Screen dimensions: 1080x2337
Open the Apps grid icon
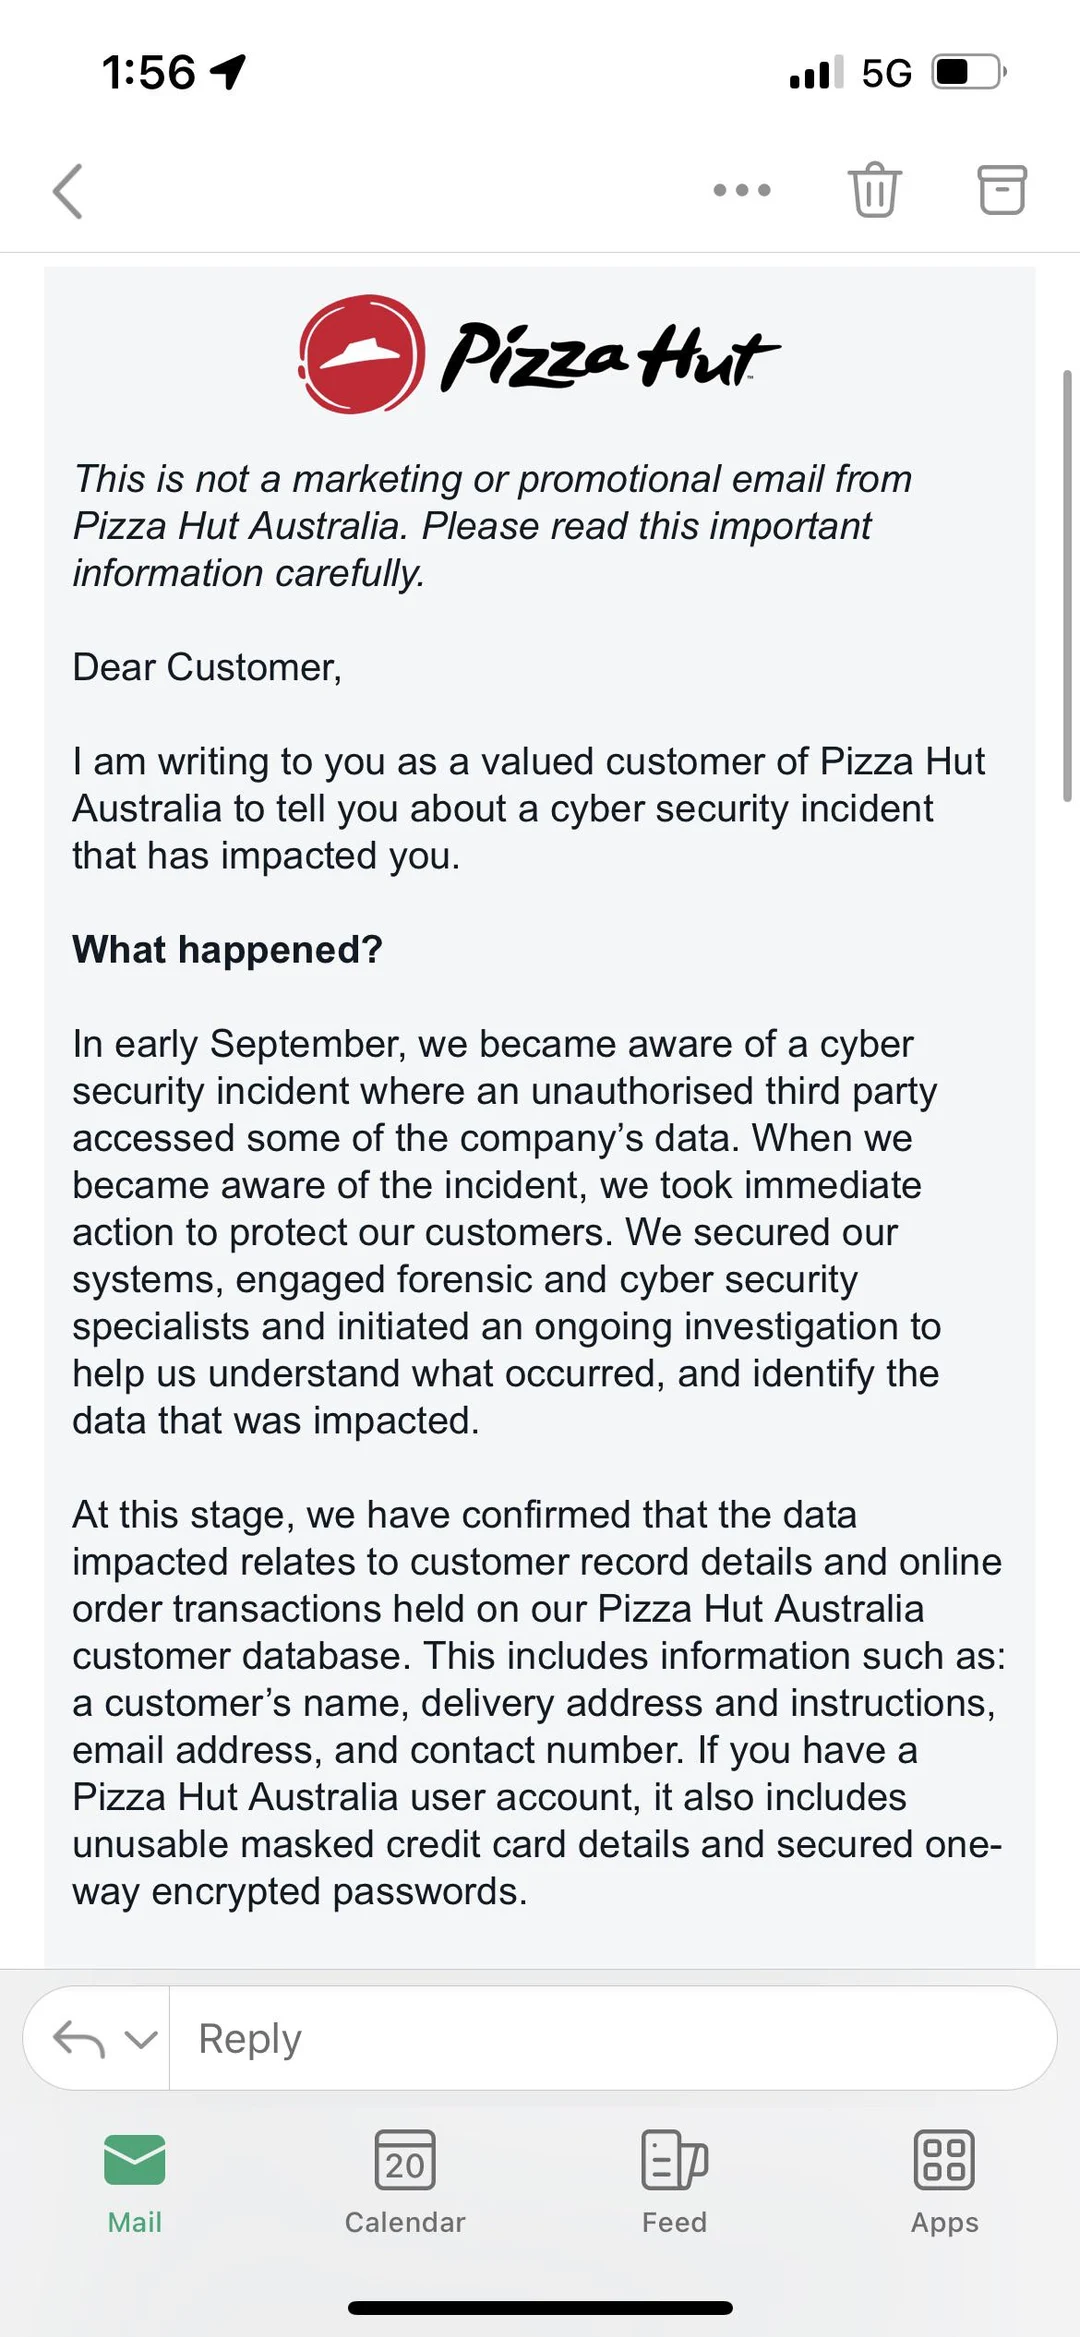(943, 2158)
